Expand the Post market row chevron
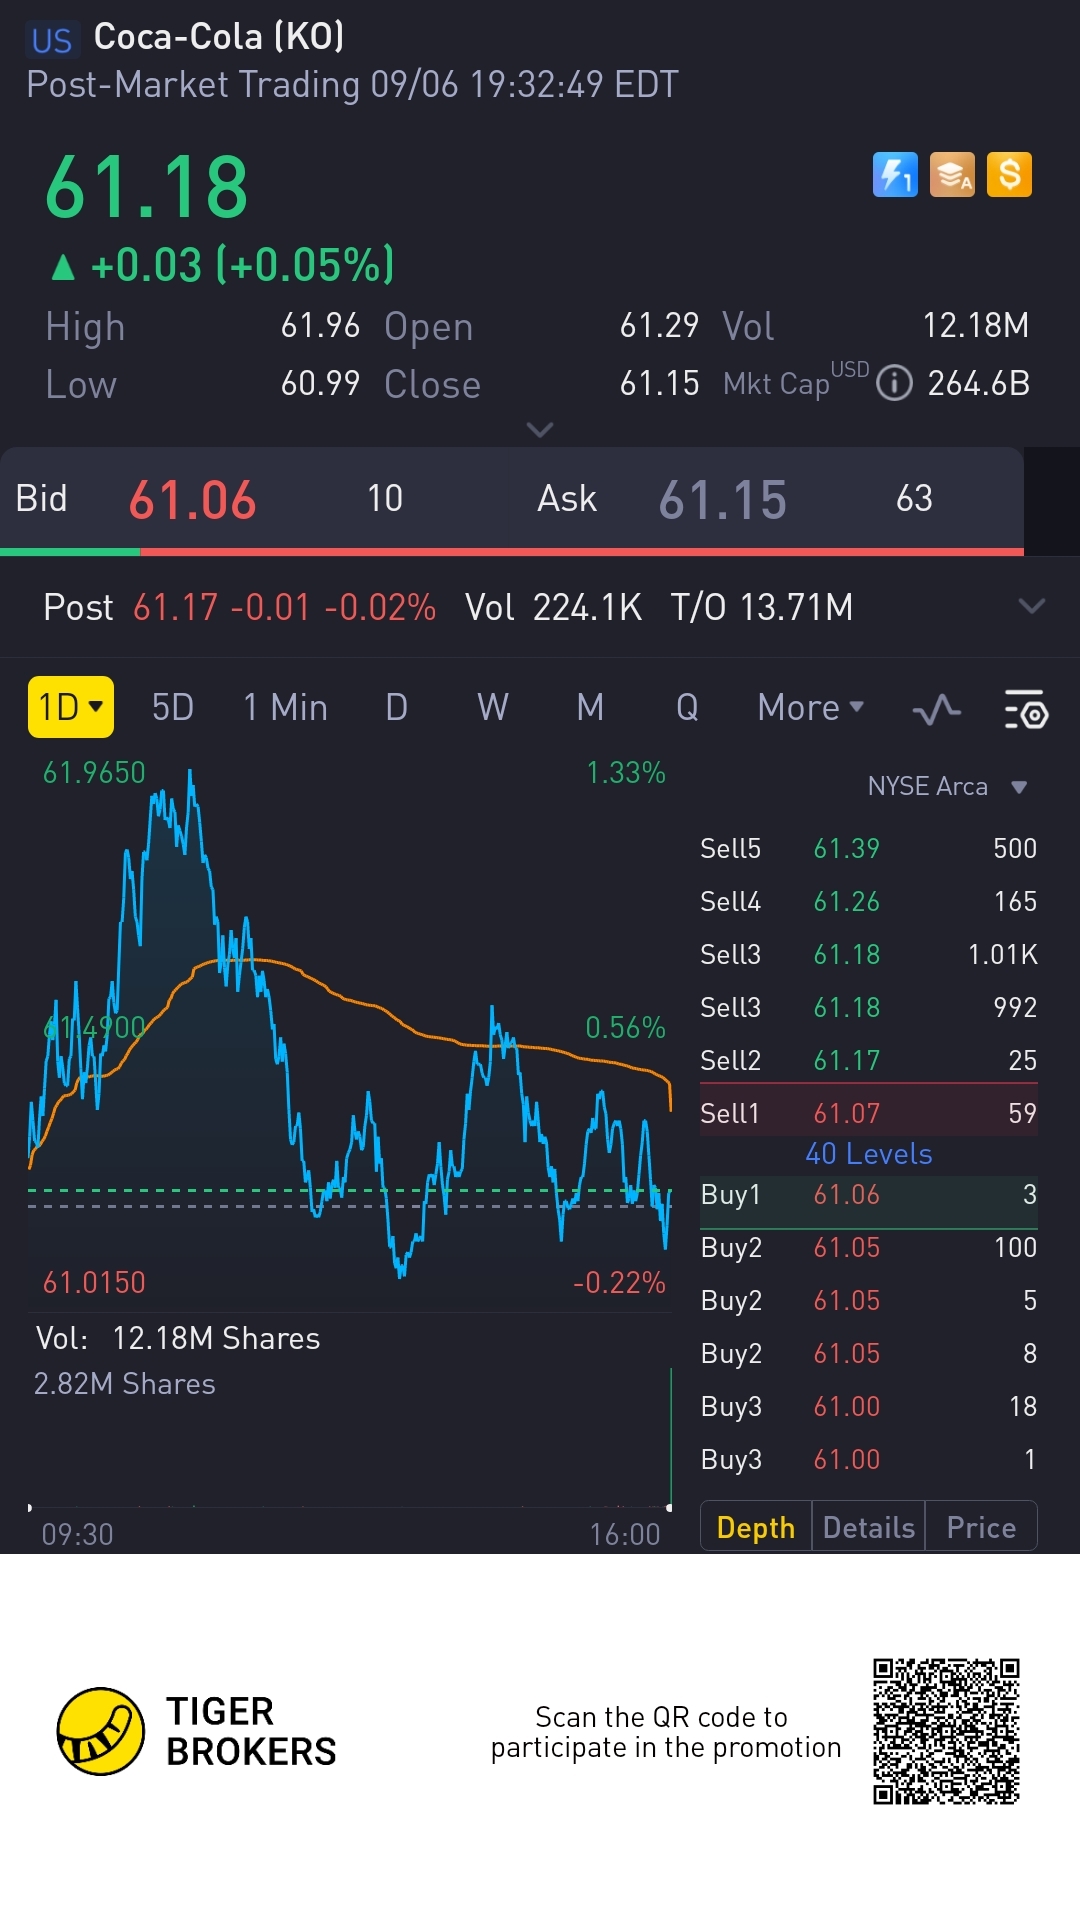The width and height of the screenshot is (1080, 1910). (1031, 606)
